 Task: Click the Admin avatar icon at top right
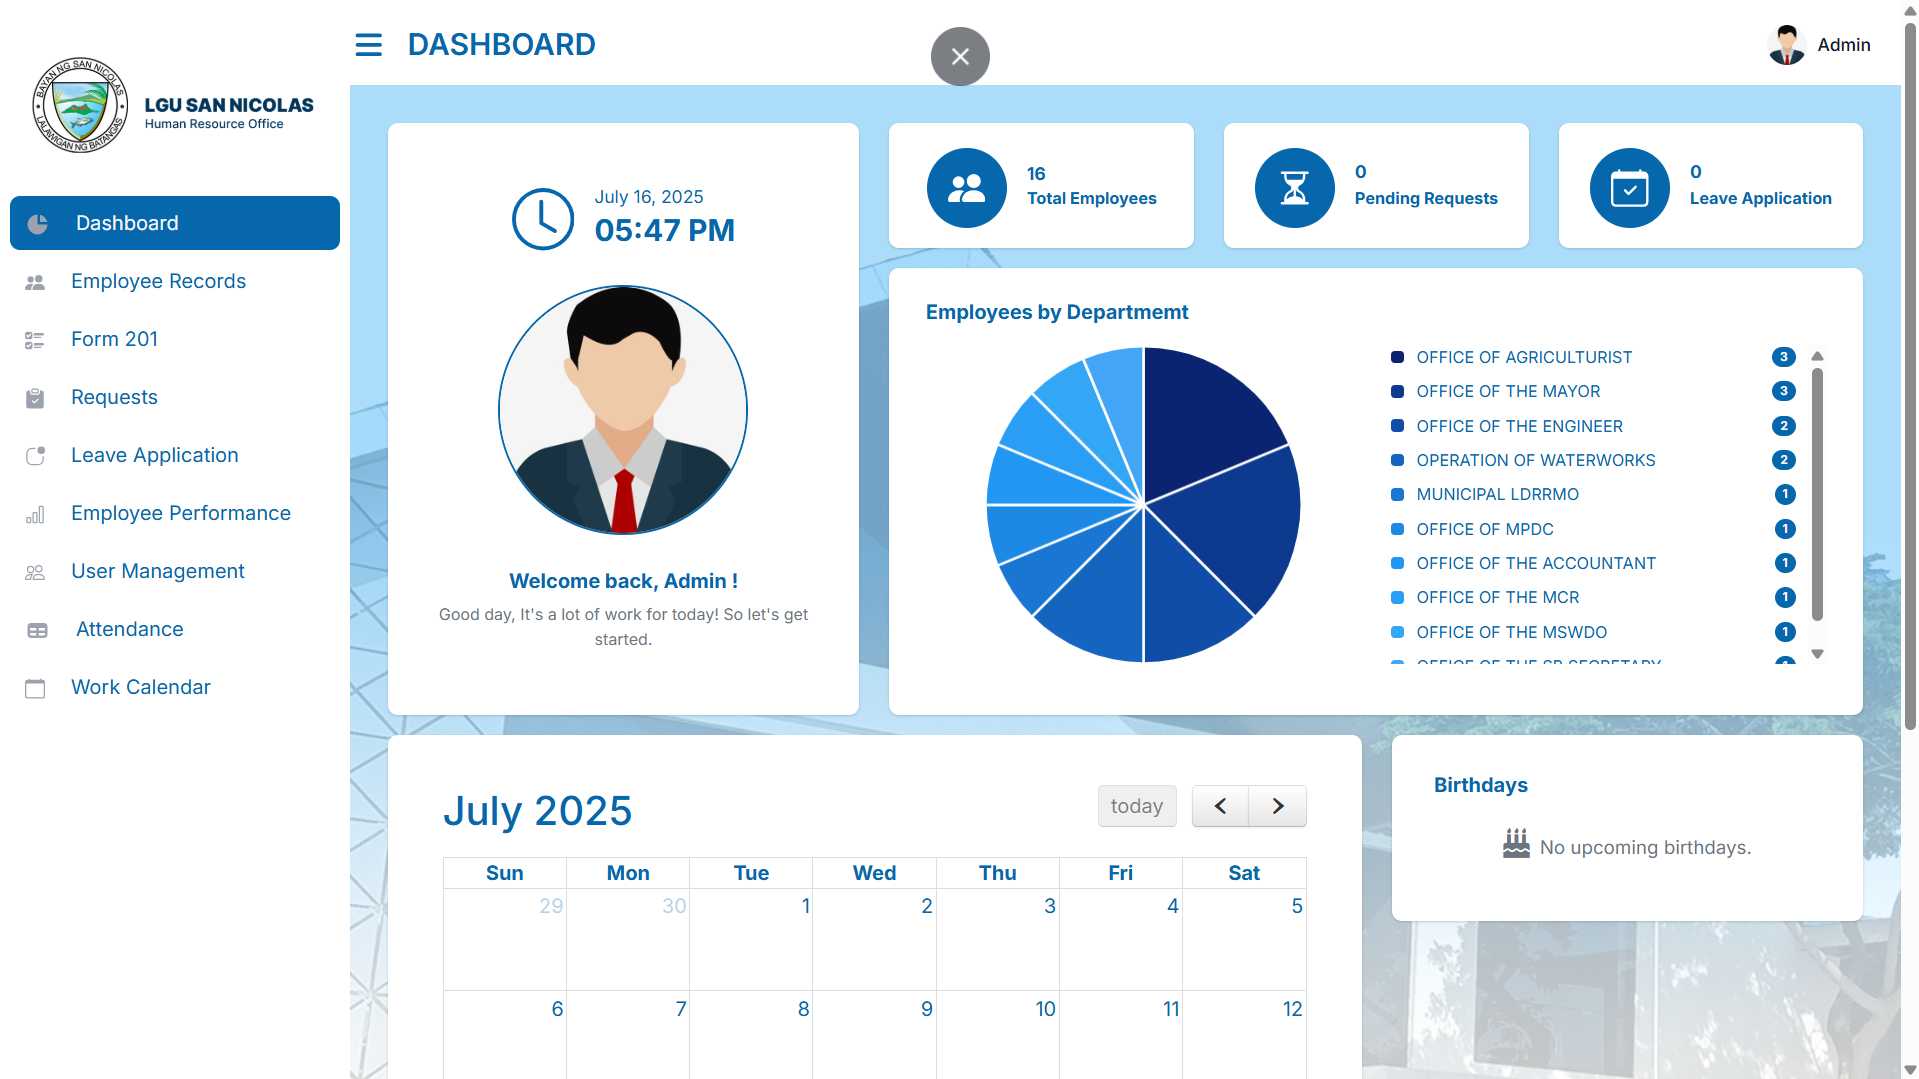point(1786,45)
